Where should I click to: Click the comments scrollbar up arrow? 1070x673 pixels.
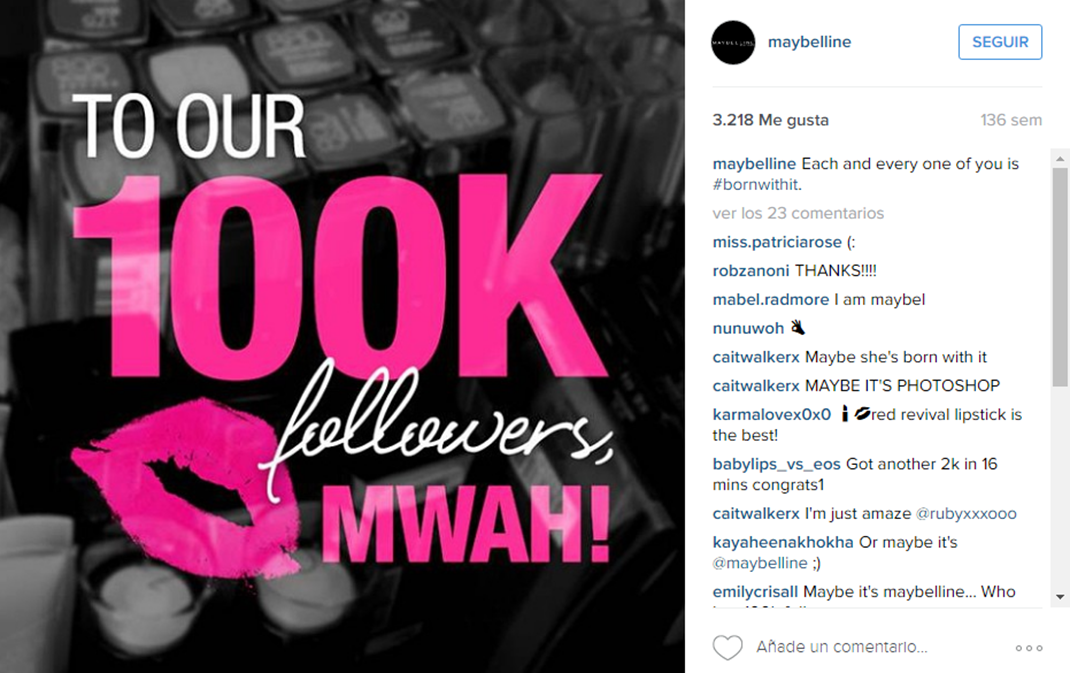point(1060,159)
